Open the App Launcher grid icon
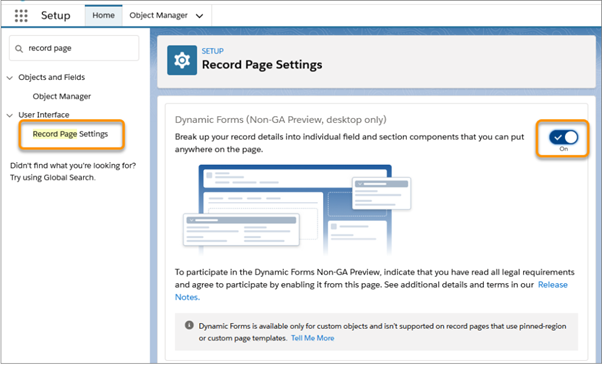The width and height of the screenshot is (602, 365). click(x=21, y=15)
